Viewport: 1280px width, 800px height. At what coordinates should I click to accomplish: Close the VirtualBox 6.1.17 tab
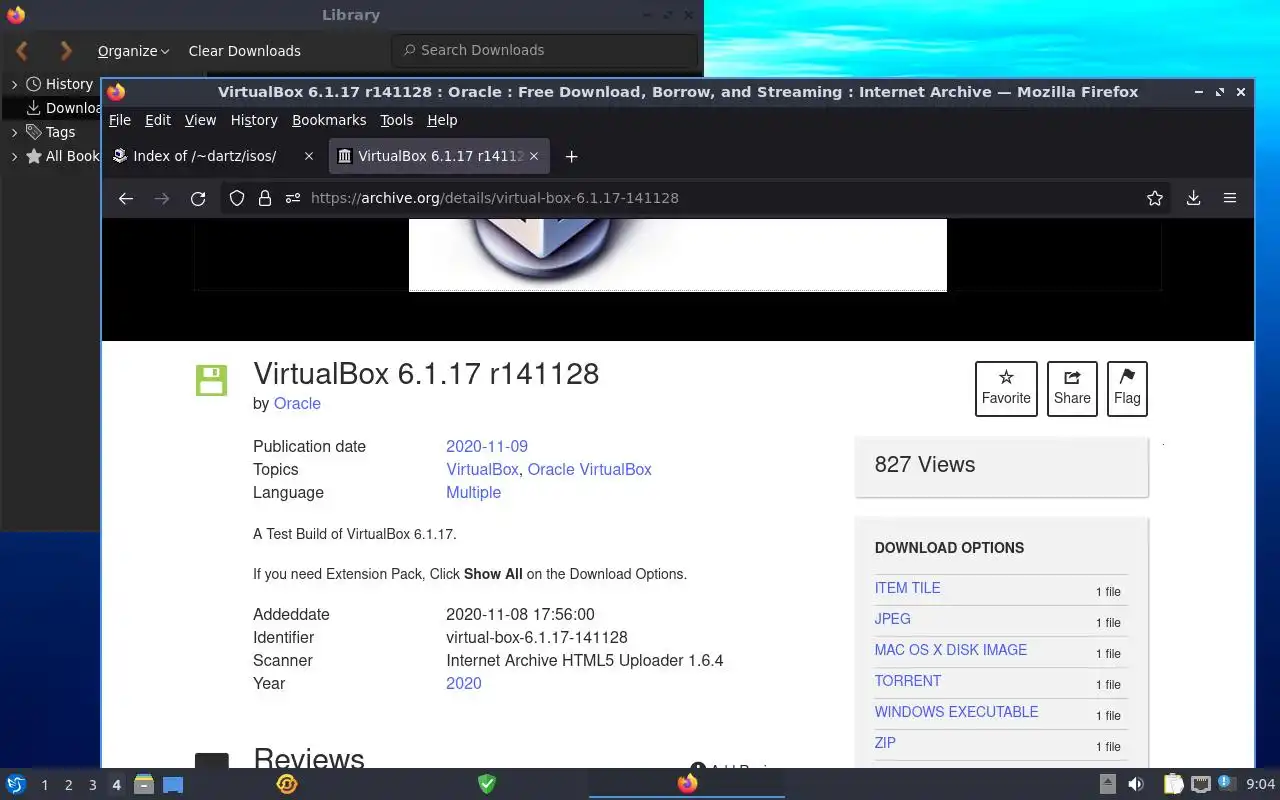coord(534,156)
